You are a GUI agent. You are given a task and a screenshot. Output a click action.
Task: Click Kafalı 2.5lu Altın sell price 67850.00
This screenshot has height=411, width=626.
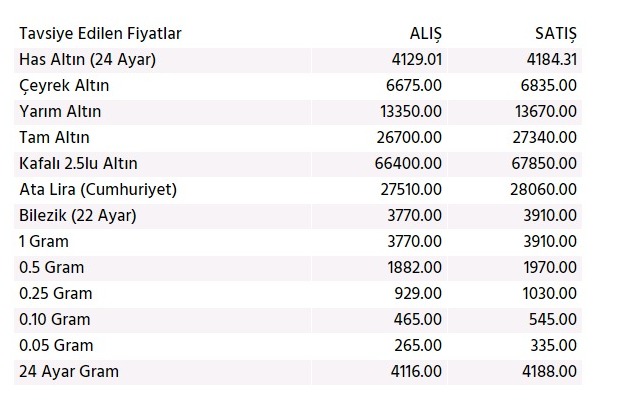click(544, 163)
